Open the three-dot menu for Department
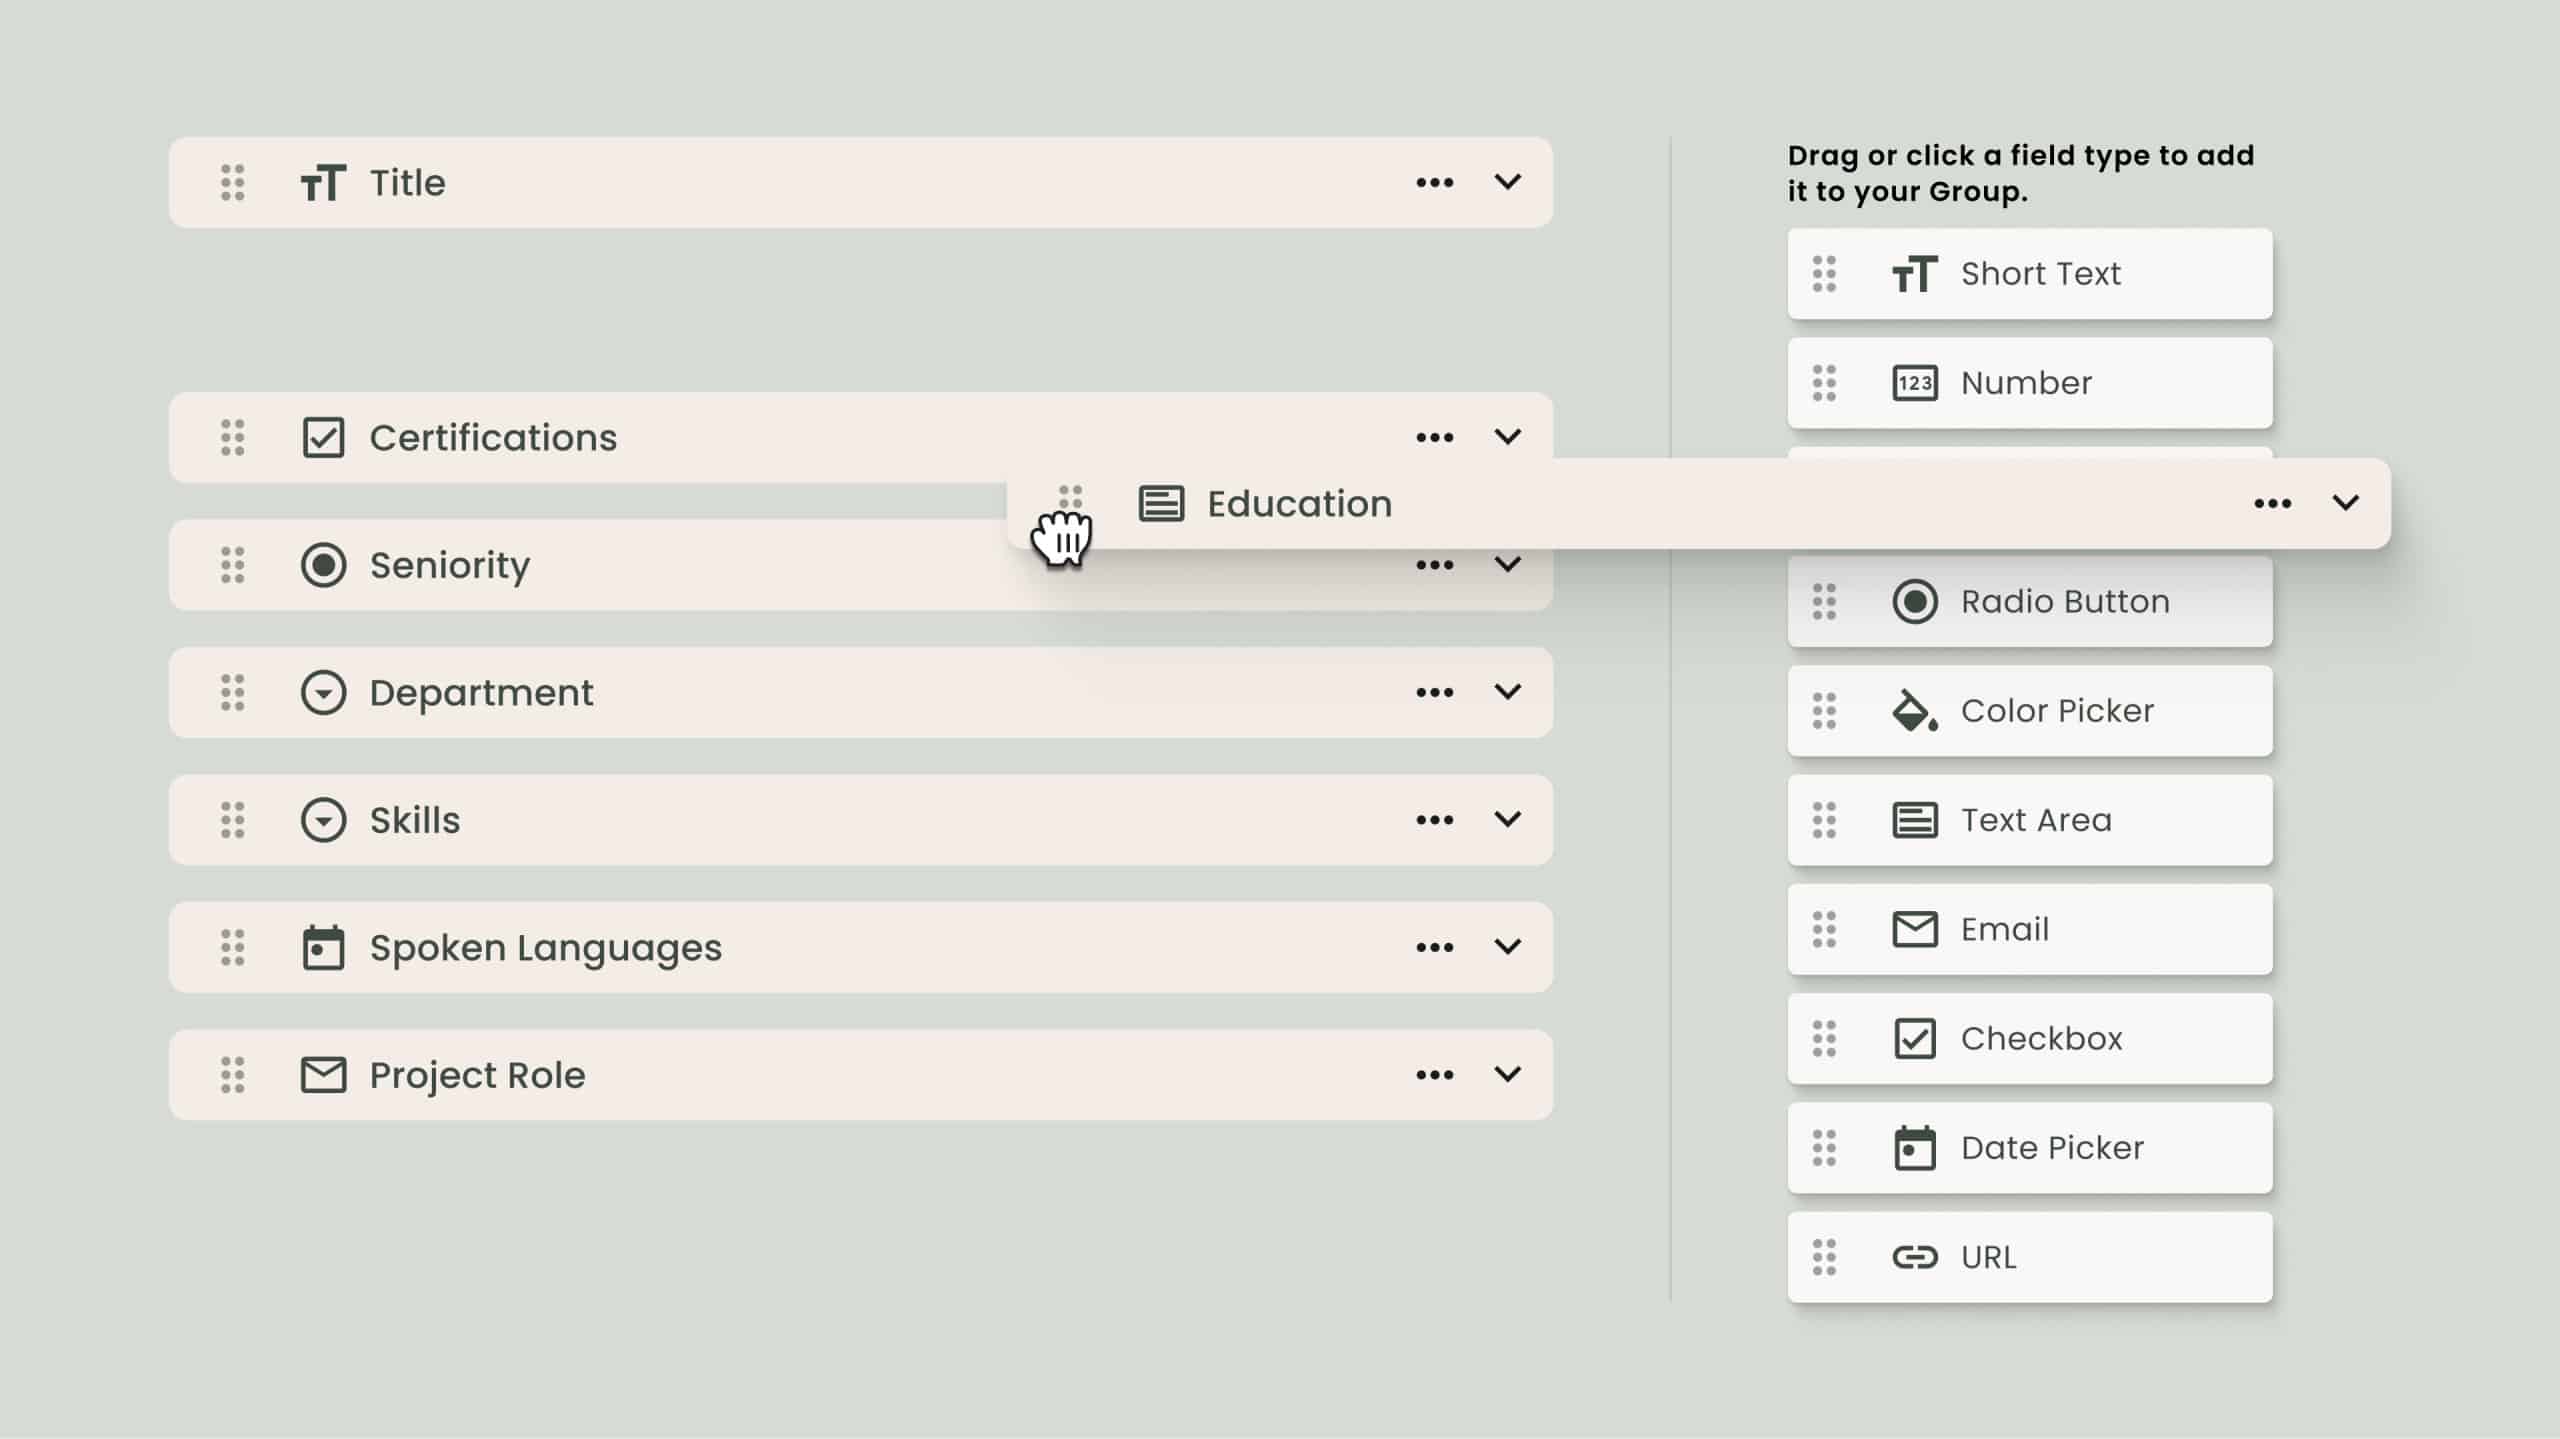The height and width of the screenshot is (1439, 2560). point(1434,692)
